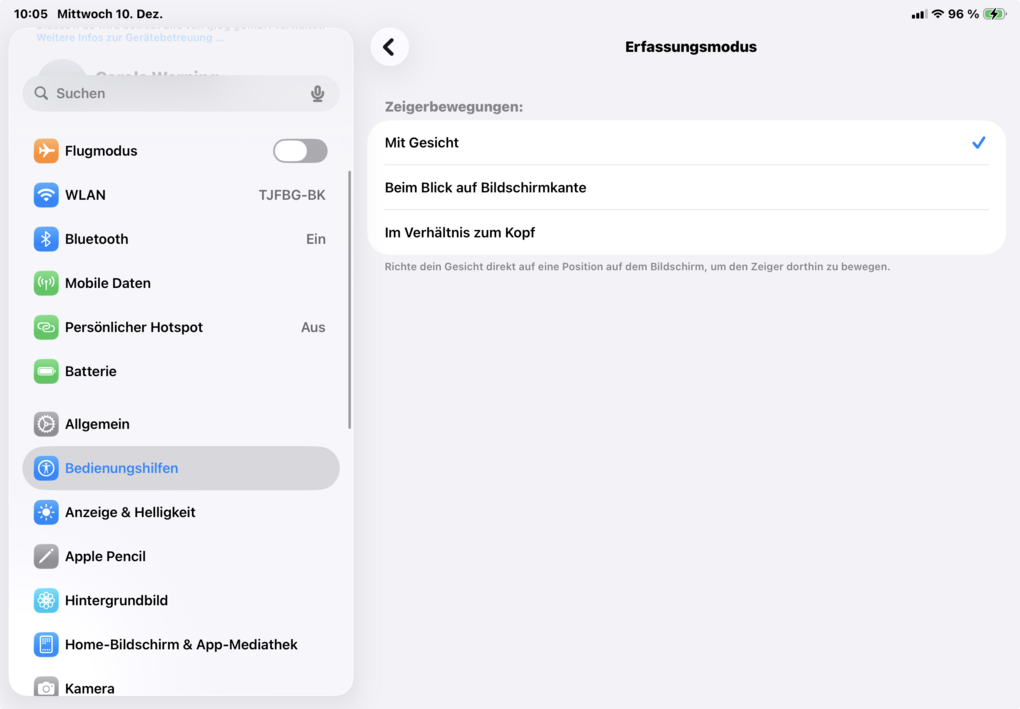Open the Hintergrundbild settings
Screen dimensions: 1020x709
(116, 601)
